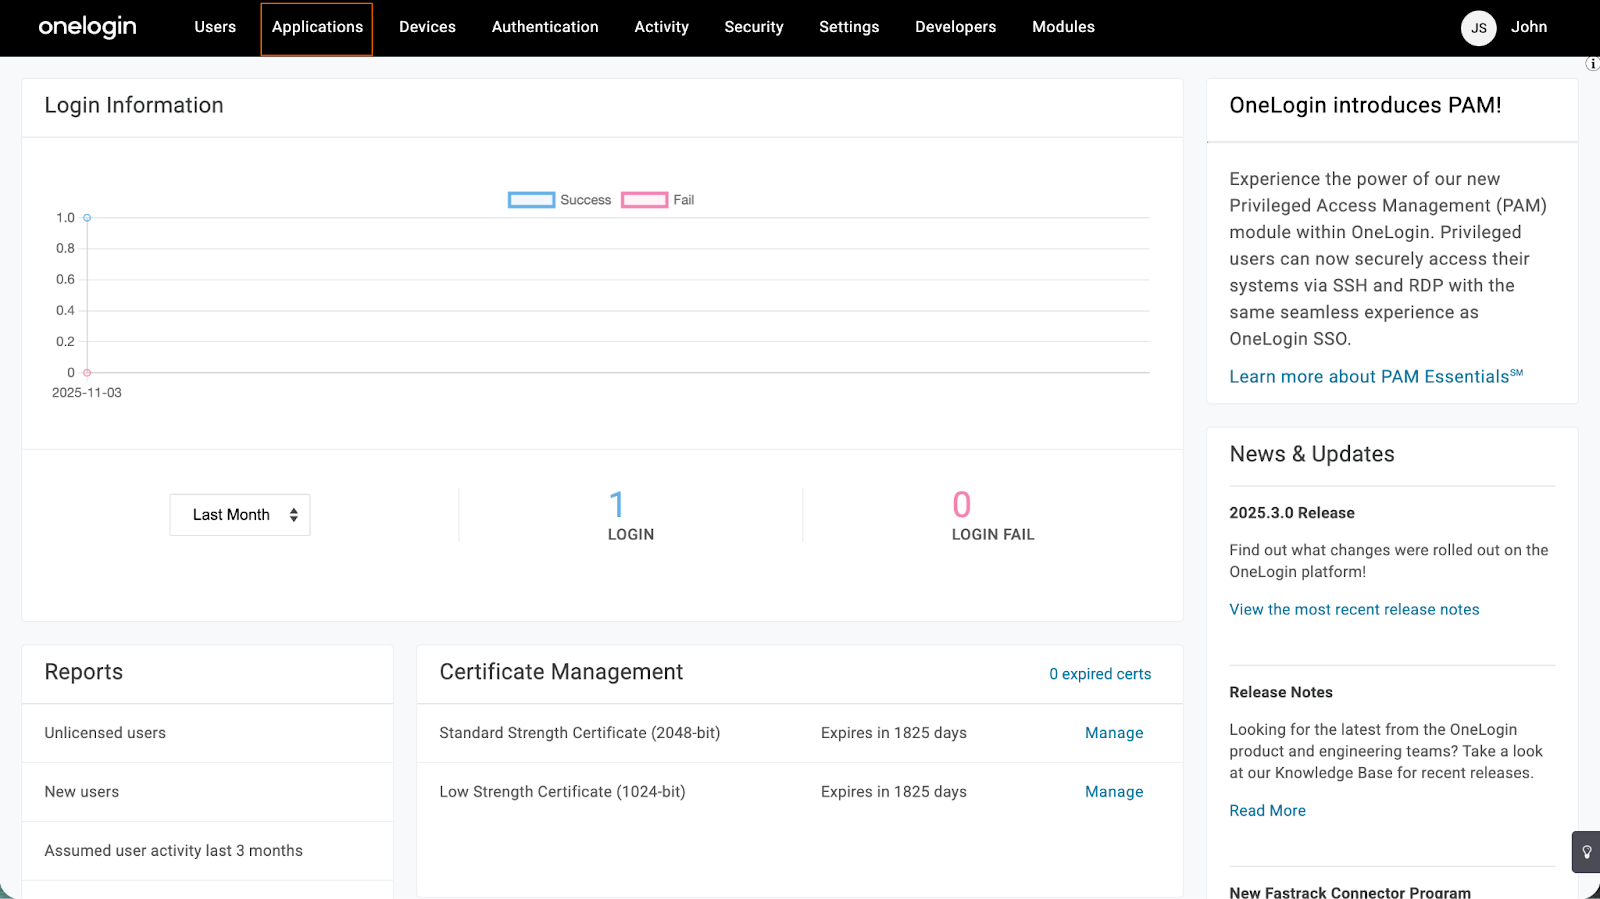This screenshot has height=899, width=1600.
Task: Click the OneLogin logo
Action: click(87, 27)
